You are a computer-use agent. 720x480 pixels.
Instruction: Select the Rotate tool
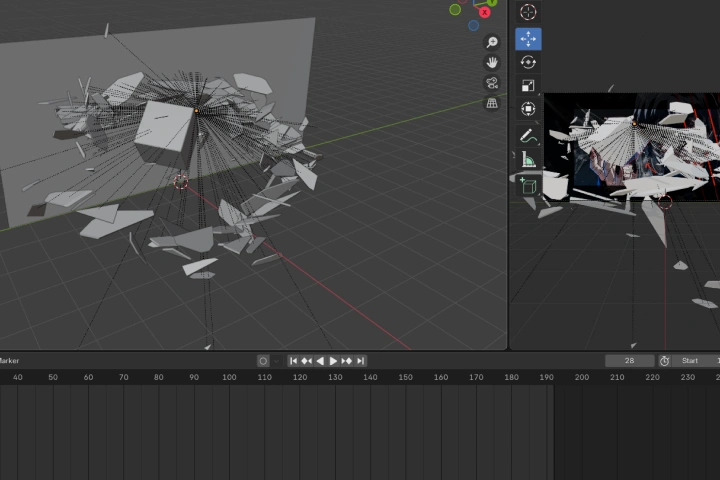click(x=528, y=62)
